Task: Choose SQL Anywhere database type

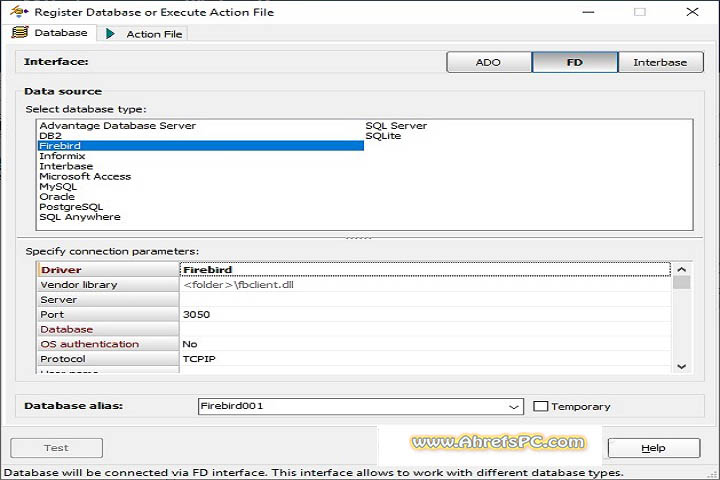Action: (x=80, y=216)
